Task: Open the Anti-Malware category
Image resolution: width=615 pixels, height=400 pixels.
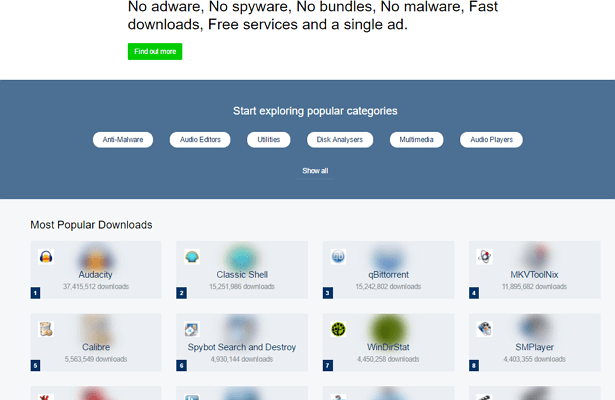Action: pyautogui.click(x=123, y=140)
